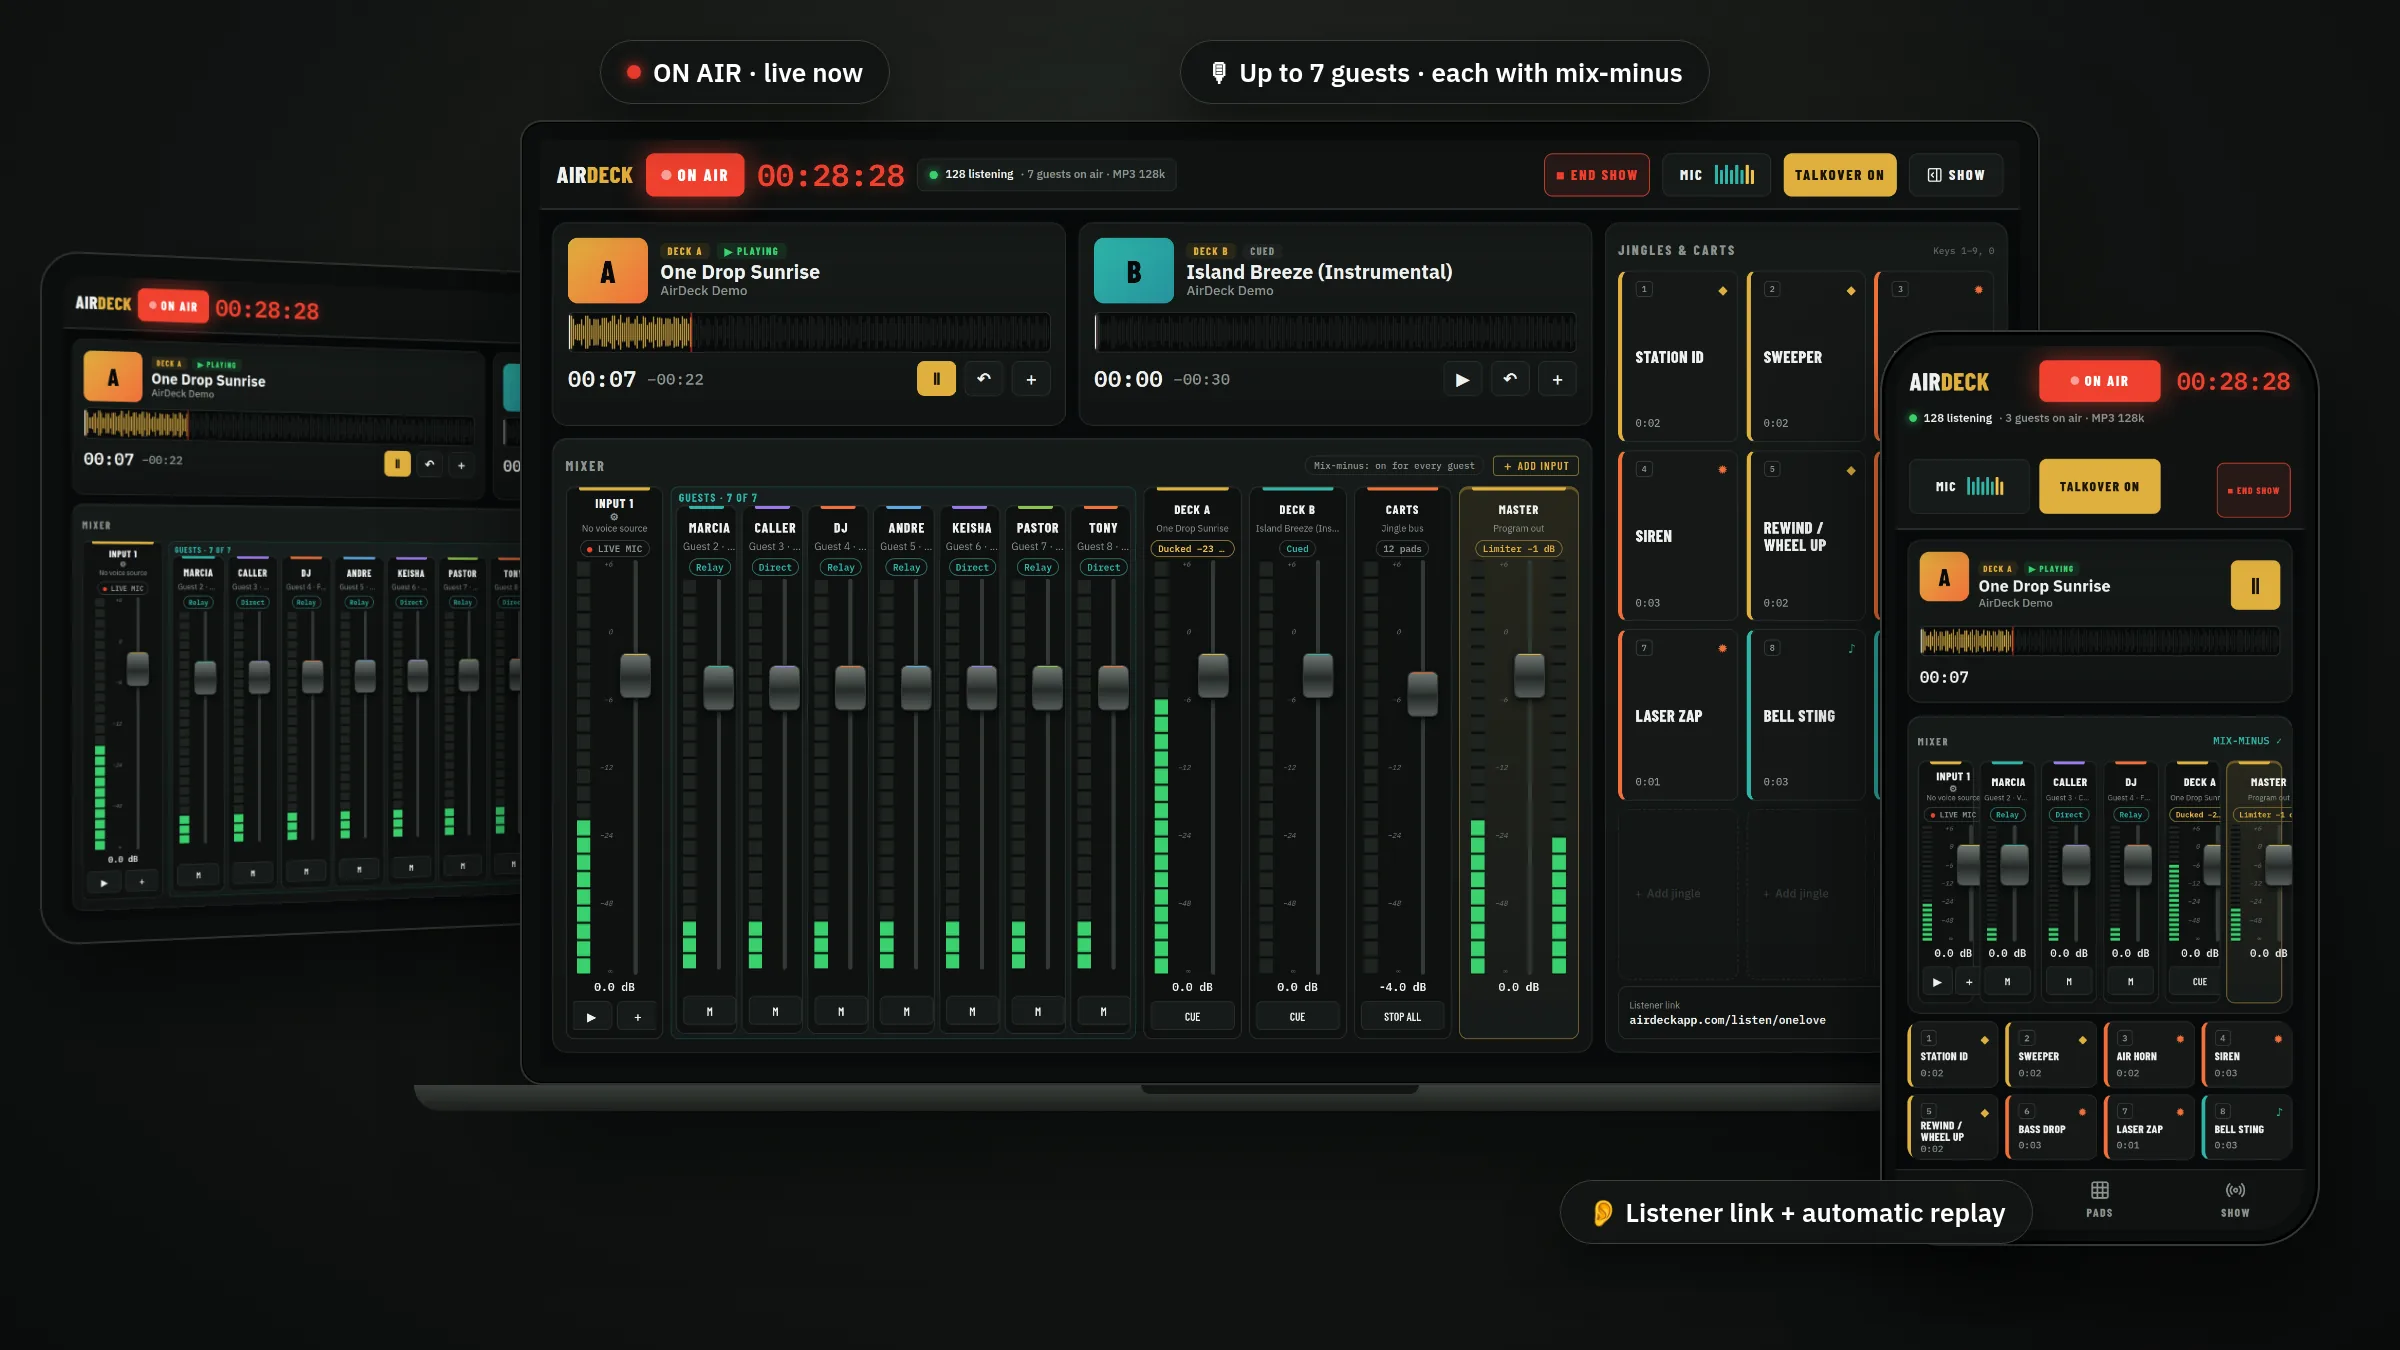
Task: Click the plus icon on laptop Deck A
Action: coord(1031,379)
